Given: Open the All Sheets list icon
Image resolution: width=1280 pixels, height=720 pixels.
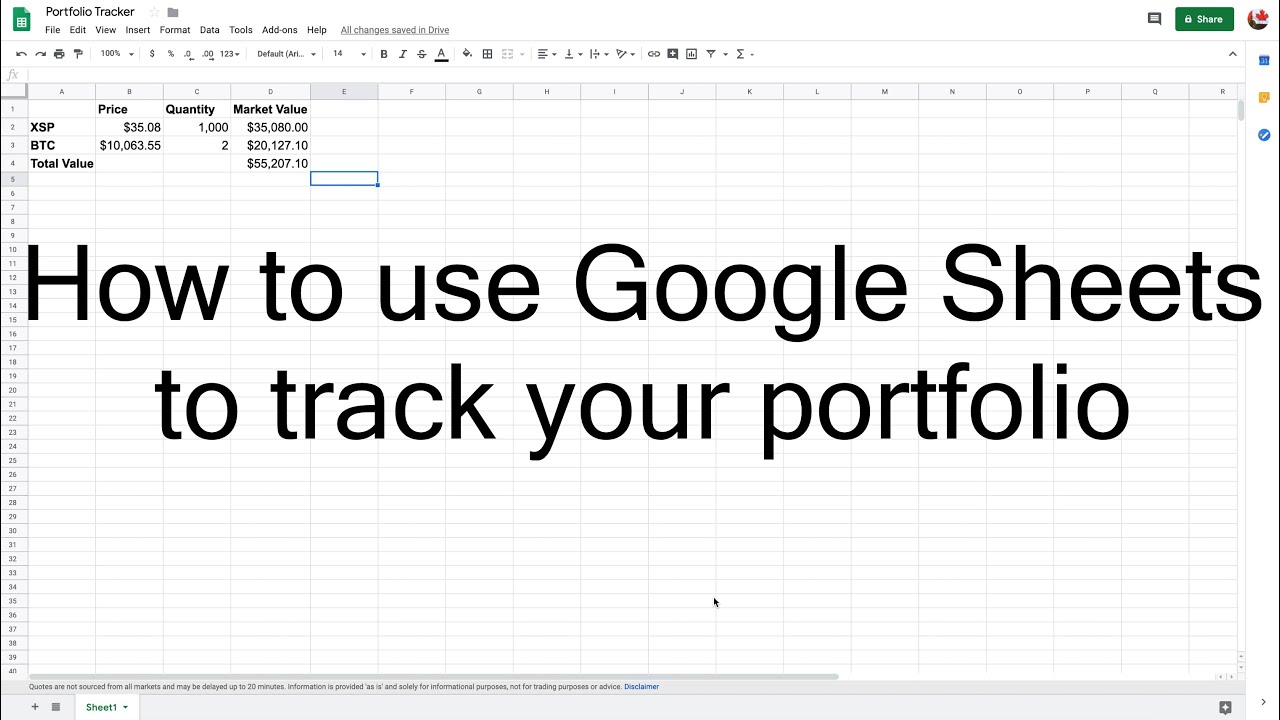Looking at the screenshot, I should coord(56,707).
